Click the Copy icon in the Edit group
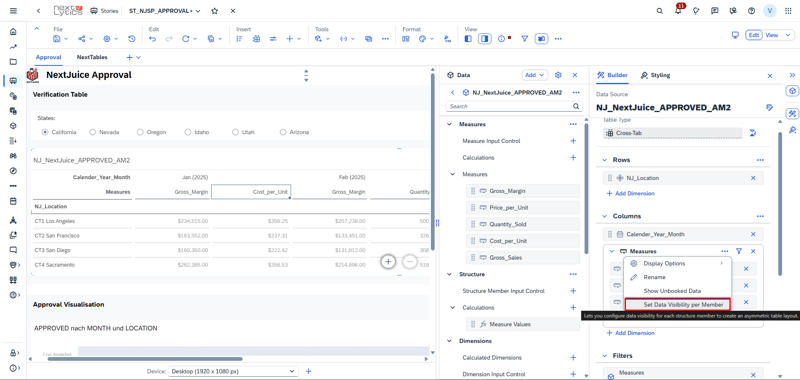Viewport: 800px width, 380px height. (x=211, y=39)
